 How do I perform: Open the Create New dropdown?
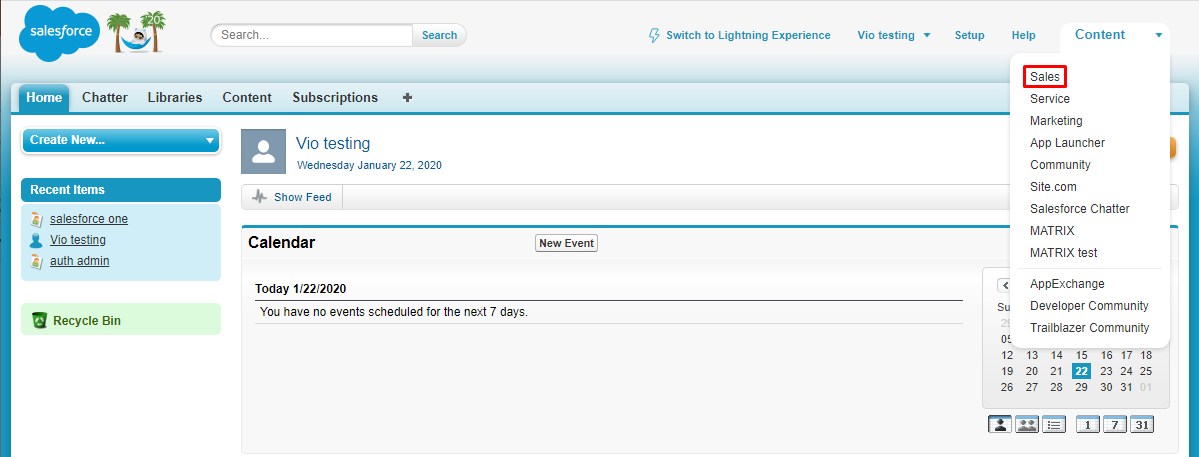(x=121, y=141)
